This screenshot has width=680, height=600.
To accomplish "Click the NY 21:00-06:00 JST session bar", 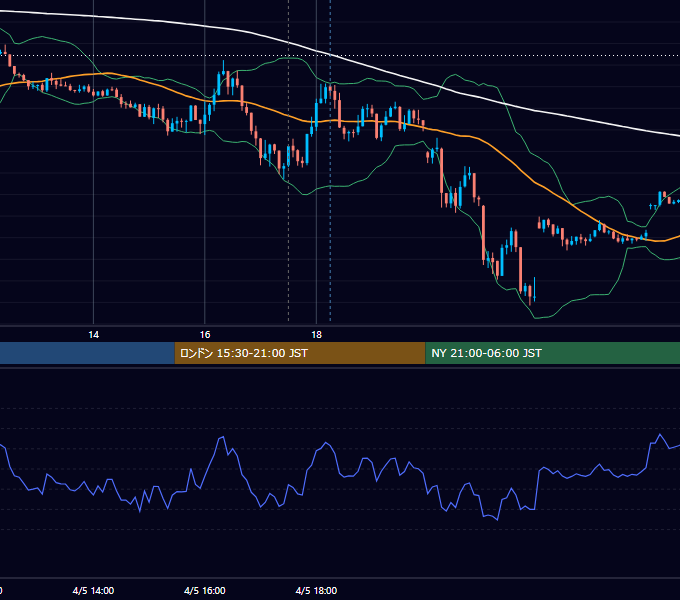I will [552, 353].
